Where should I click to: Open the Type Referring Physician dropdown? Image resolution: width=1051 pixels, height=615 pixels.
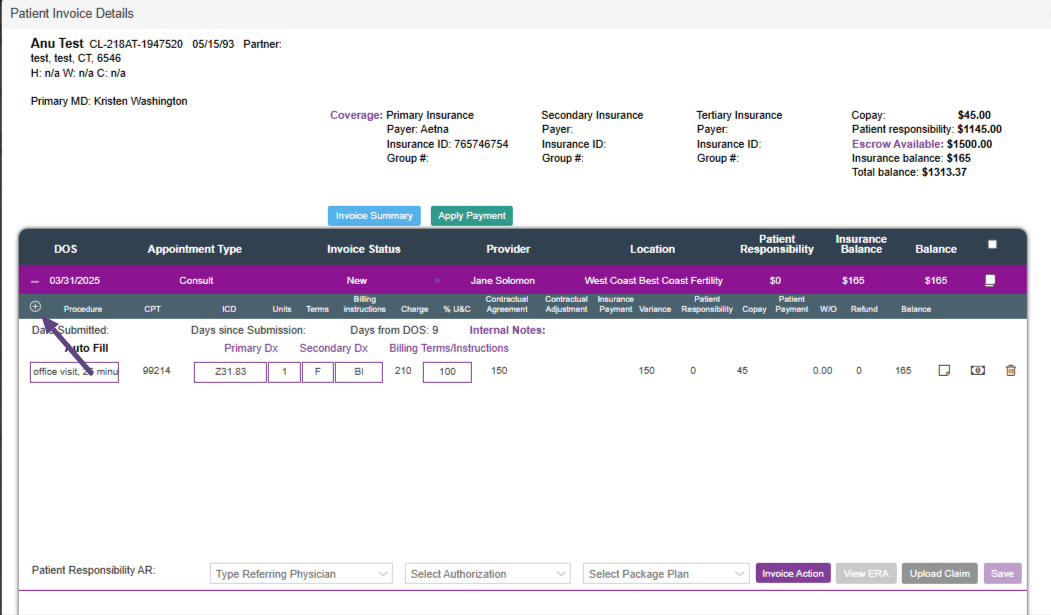301,574
